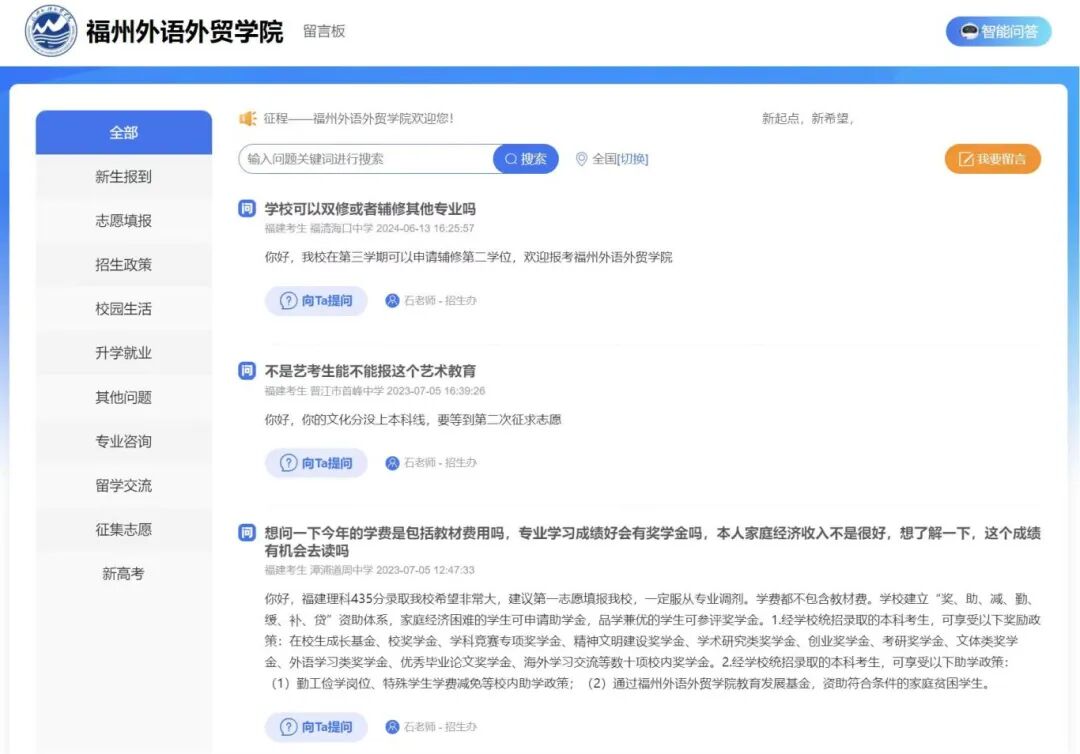
Task: Open the 专业咨询 sidebar item
Action: (124, 441)
